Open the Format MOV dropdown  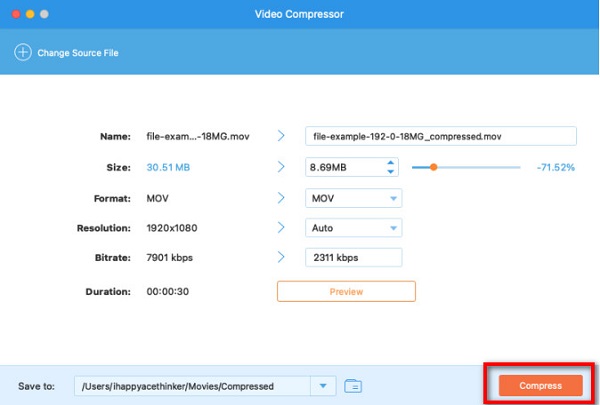[x=354, y=198]
